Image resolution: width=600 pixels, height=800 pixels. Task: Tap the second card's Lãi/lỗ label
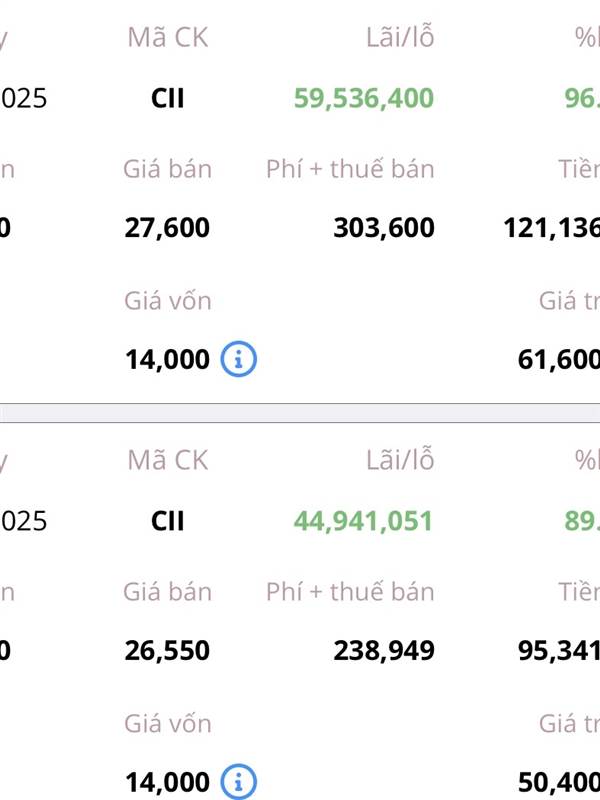[400, 458]
